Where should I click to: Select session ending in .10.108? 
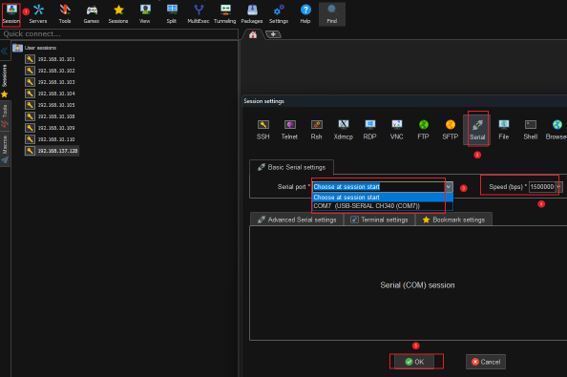(50, 116)
